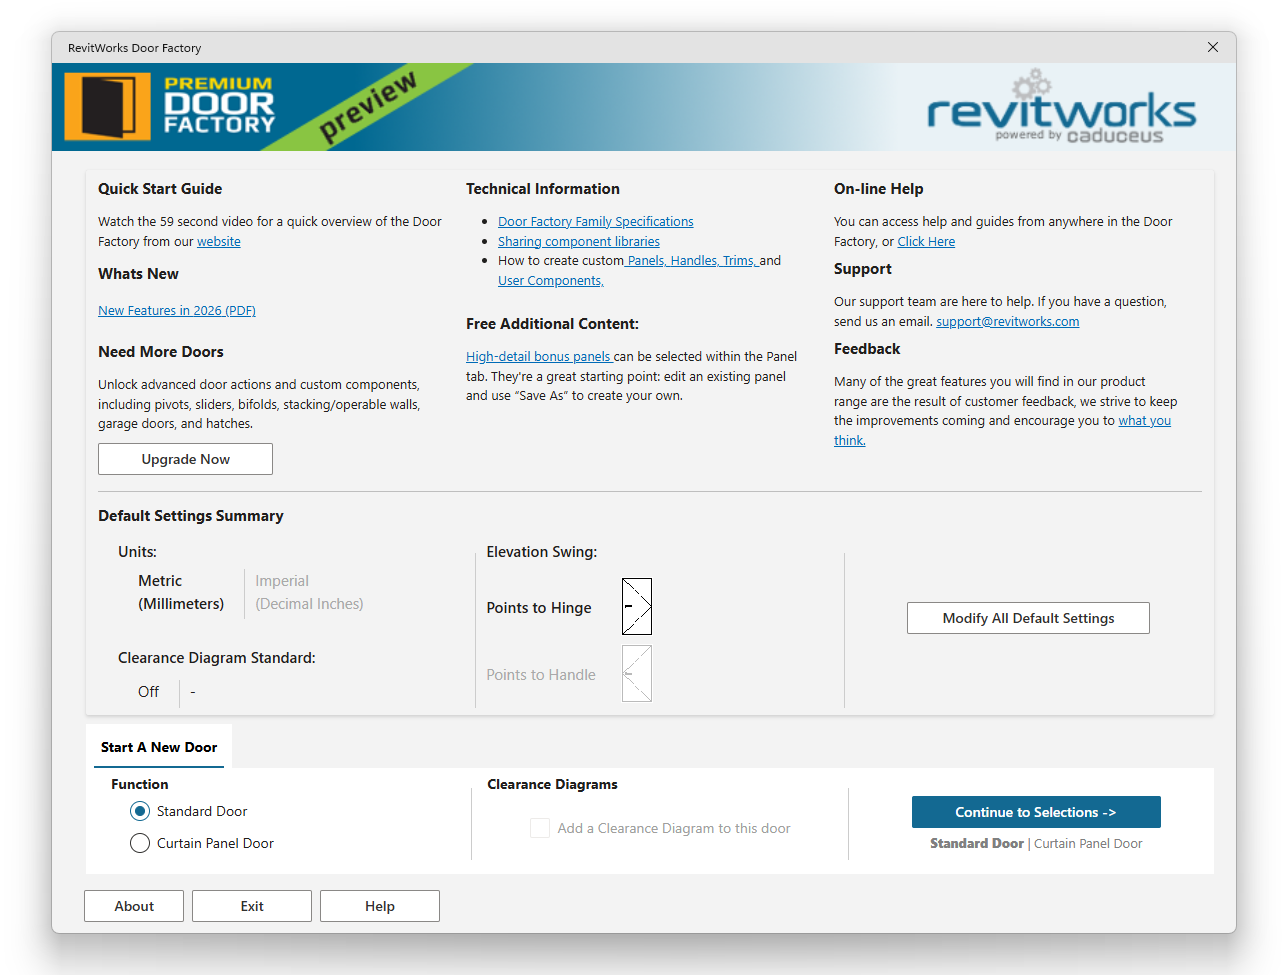Open the About dialog
Image resolution: width=1282 pixels, height=975 pixels.
point(133,905)
